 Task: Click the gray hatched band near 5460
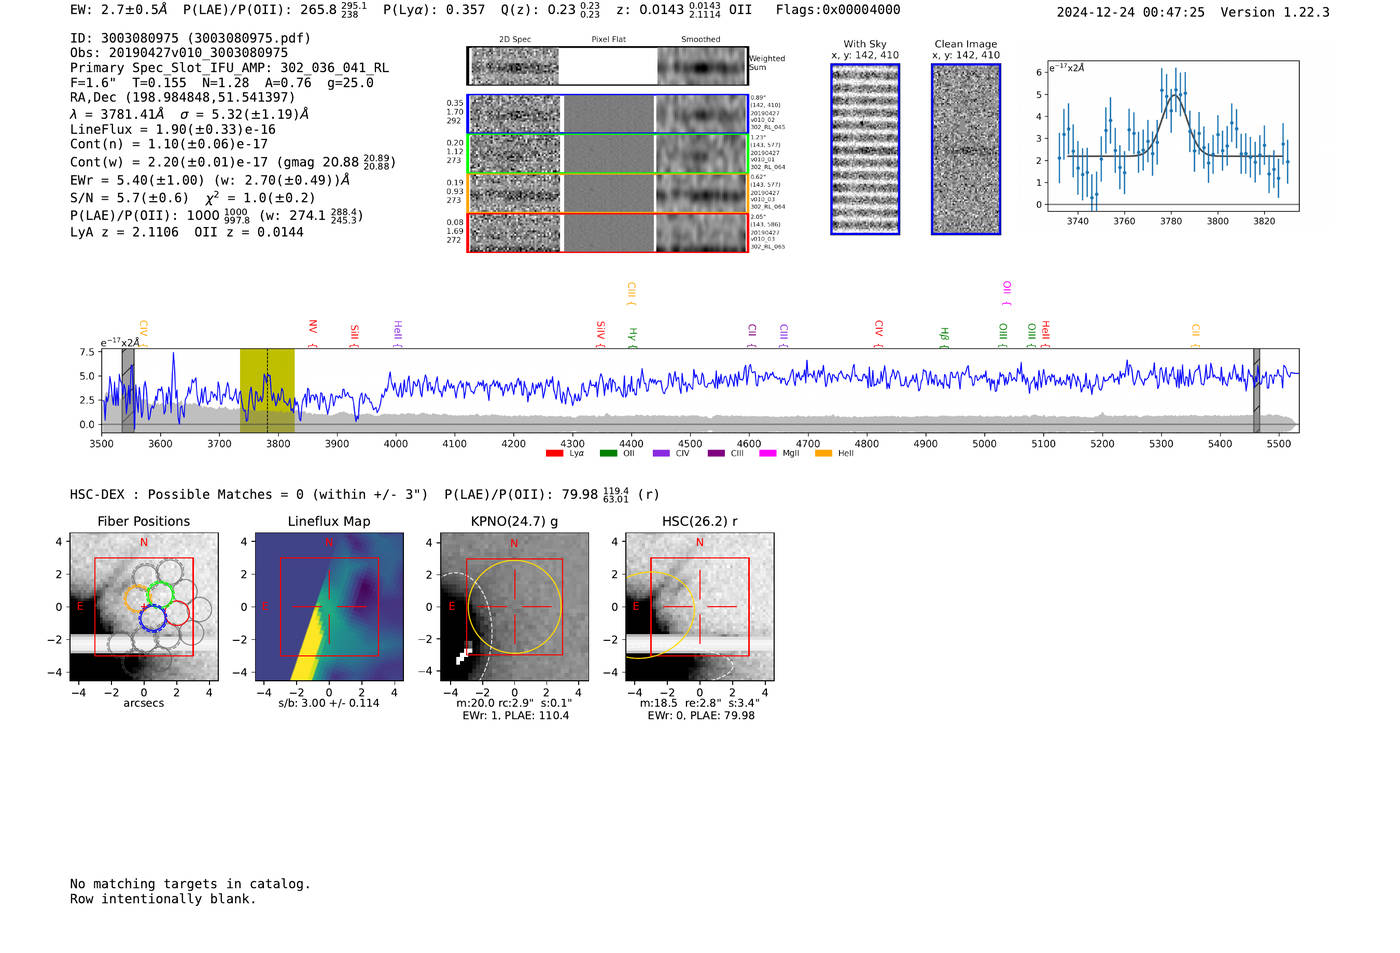click(1256, 390)
